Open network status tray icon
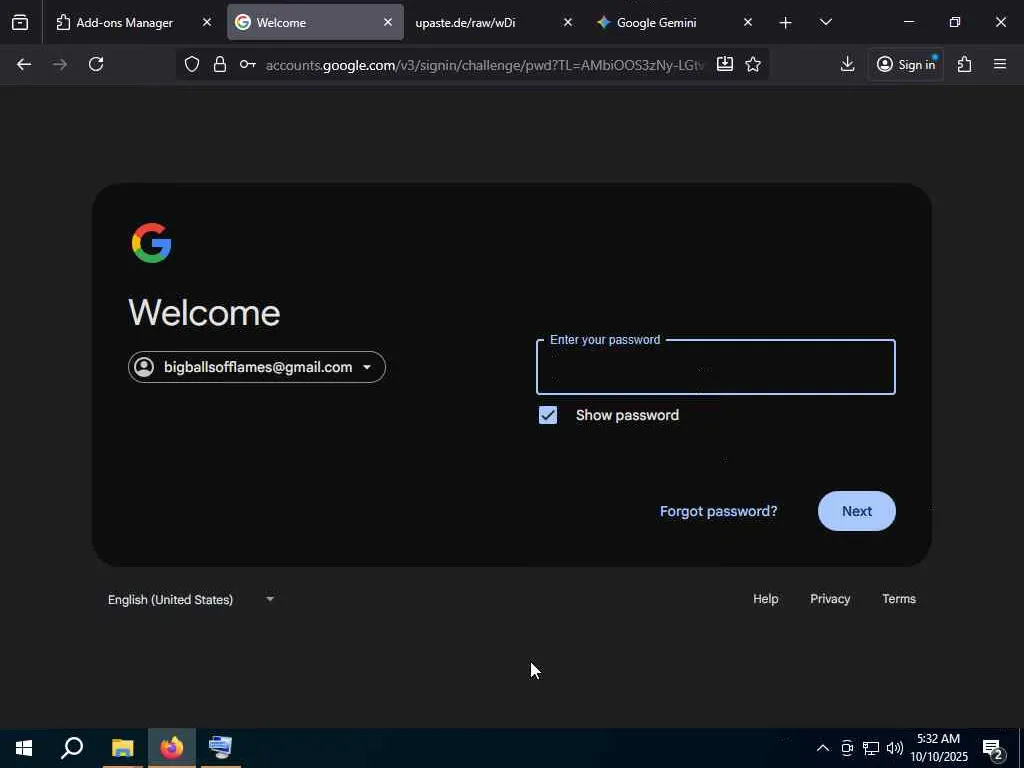Screen dimensions: 1024x768 click(871, 748)
